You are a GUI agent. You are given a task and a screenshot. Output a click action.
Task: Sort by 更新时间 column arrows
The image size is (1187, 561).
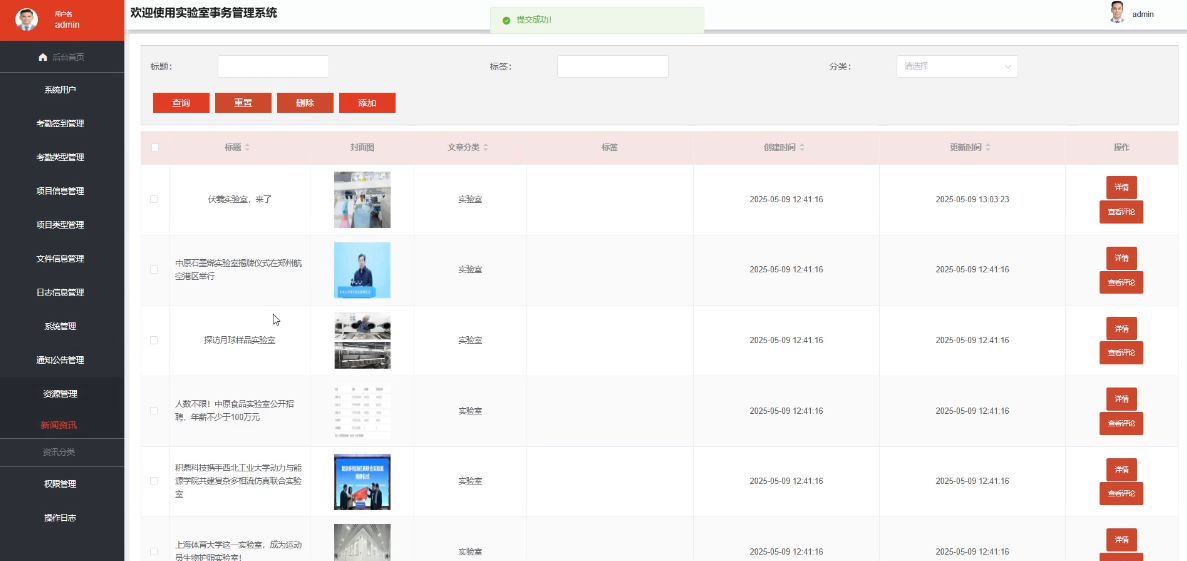989,148
